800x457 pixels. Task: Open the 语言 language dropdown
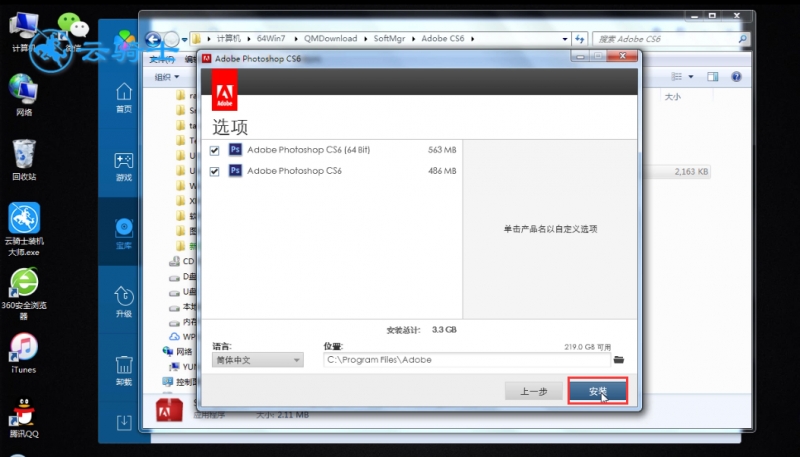tap(258, 360)
